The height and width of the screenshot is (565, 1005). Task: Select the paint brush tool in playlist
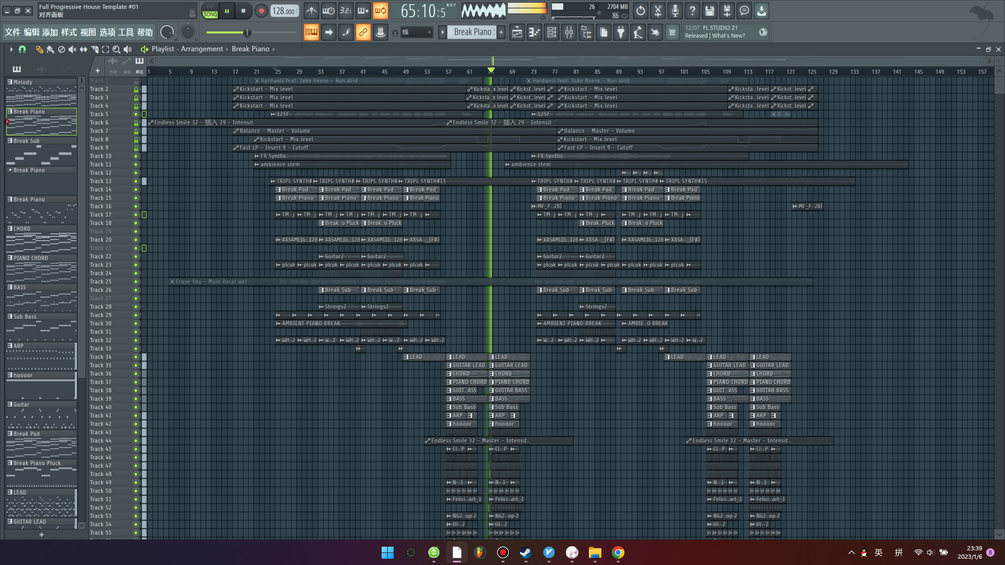50,49
